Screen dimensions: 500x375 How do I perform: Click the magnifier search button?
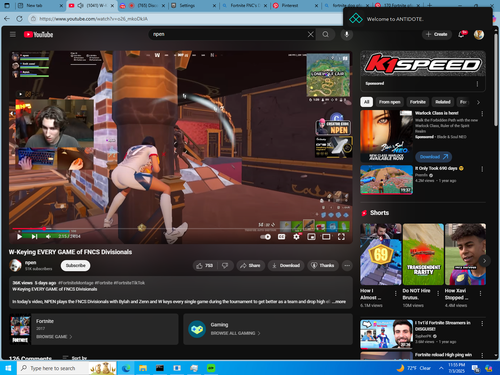click(x=326, y=34)
